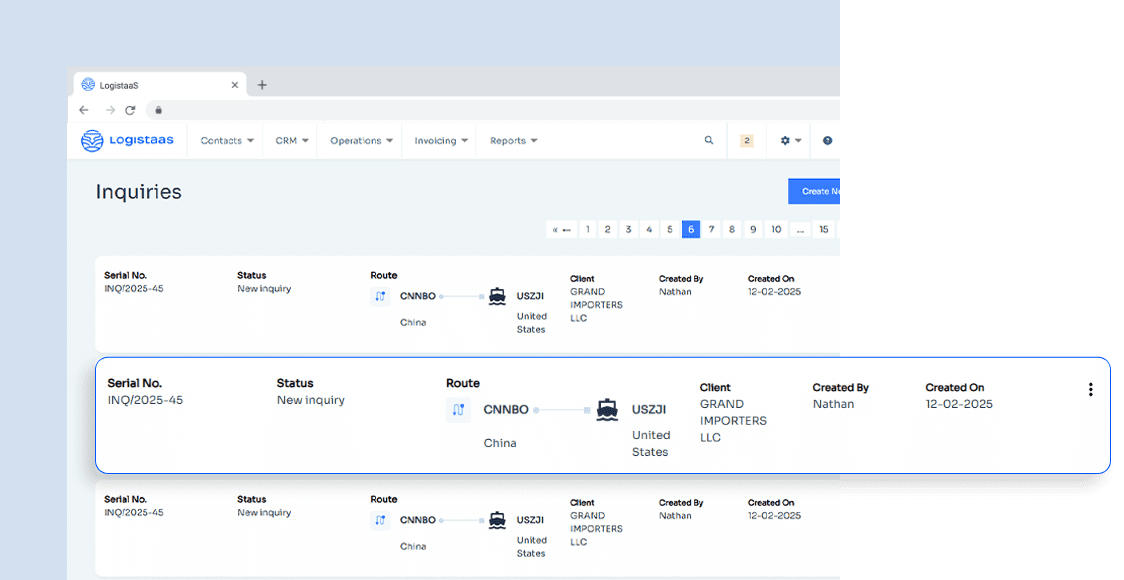Go back using browser back arrow

tap(84, 110)
